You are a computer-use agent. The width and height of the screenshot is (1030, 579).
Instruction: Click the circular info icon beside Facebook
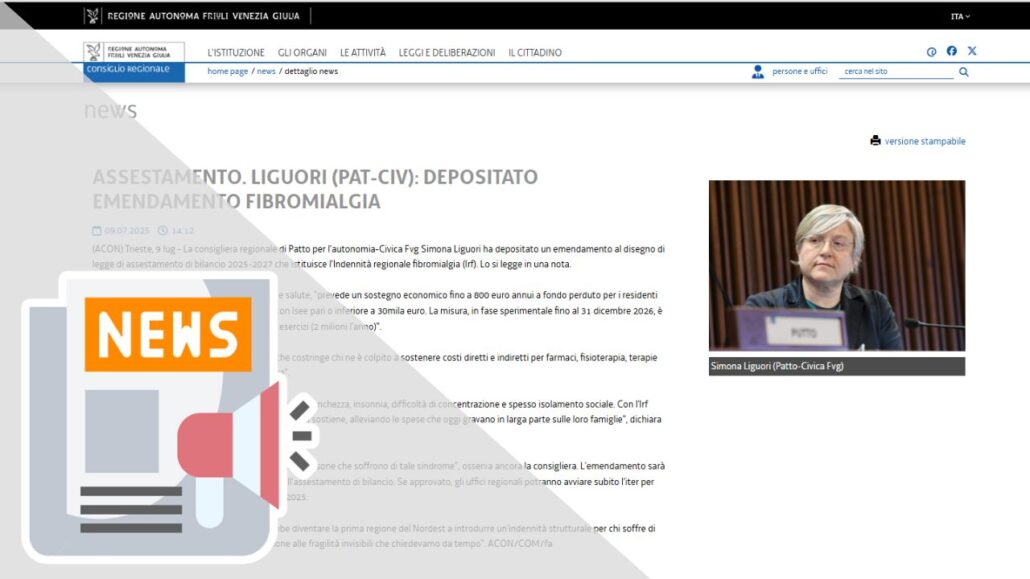931,52
